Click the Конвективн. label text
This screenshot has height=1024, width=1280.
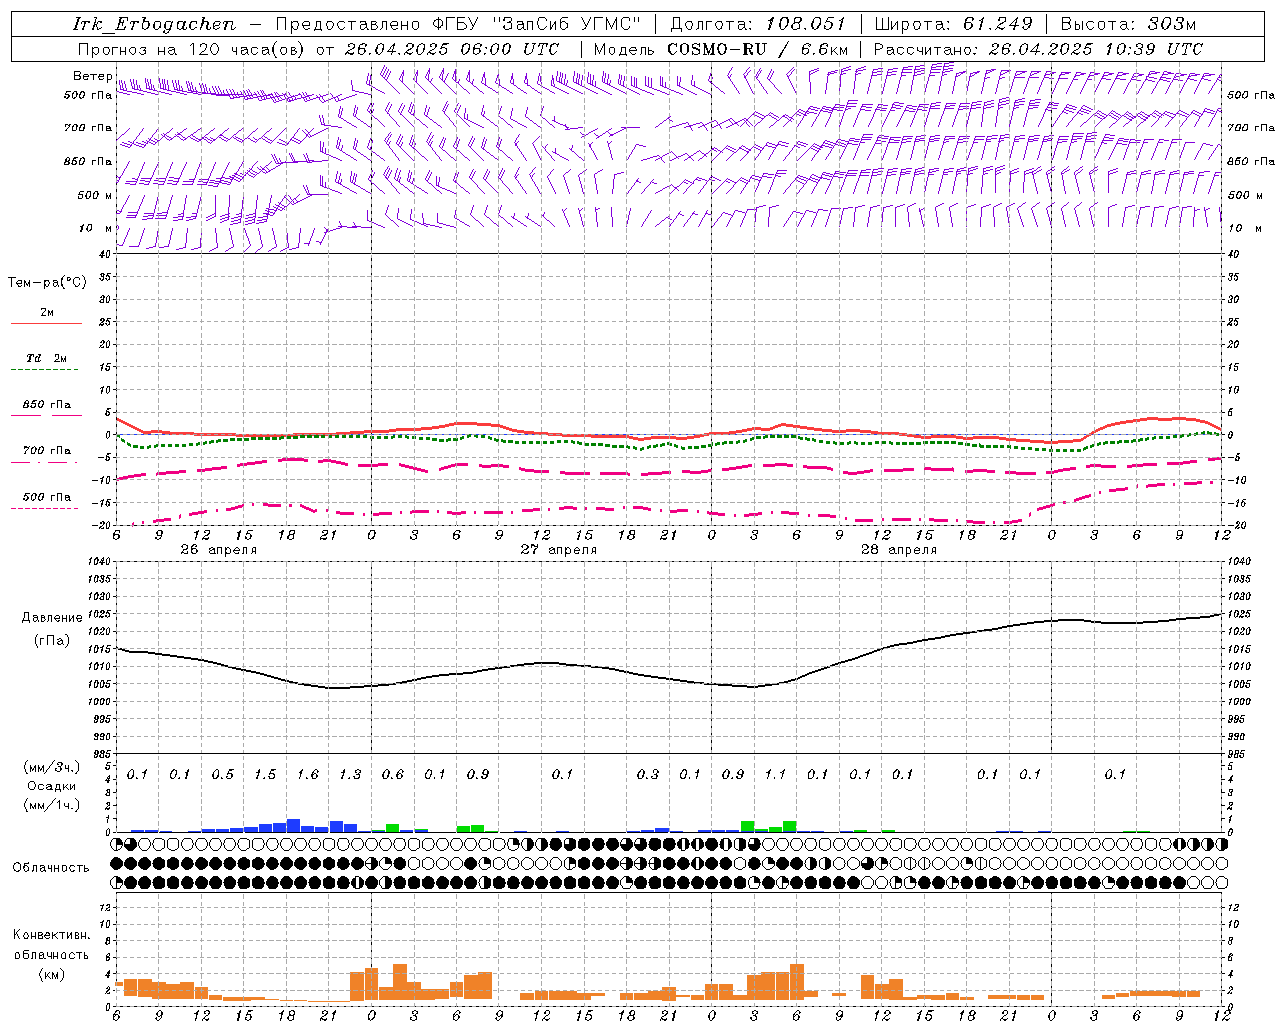(x=51, y=935)
